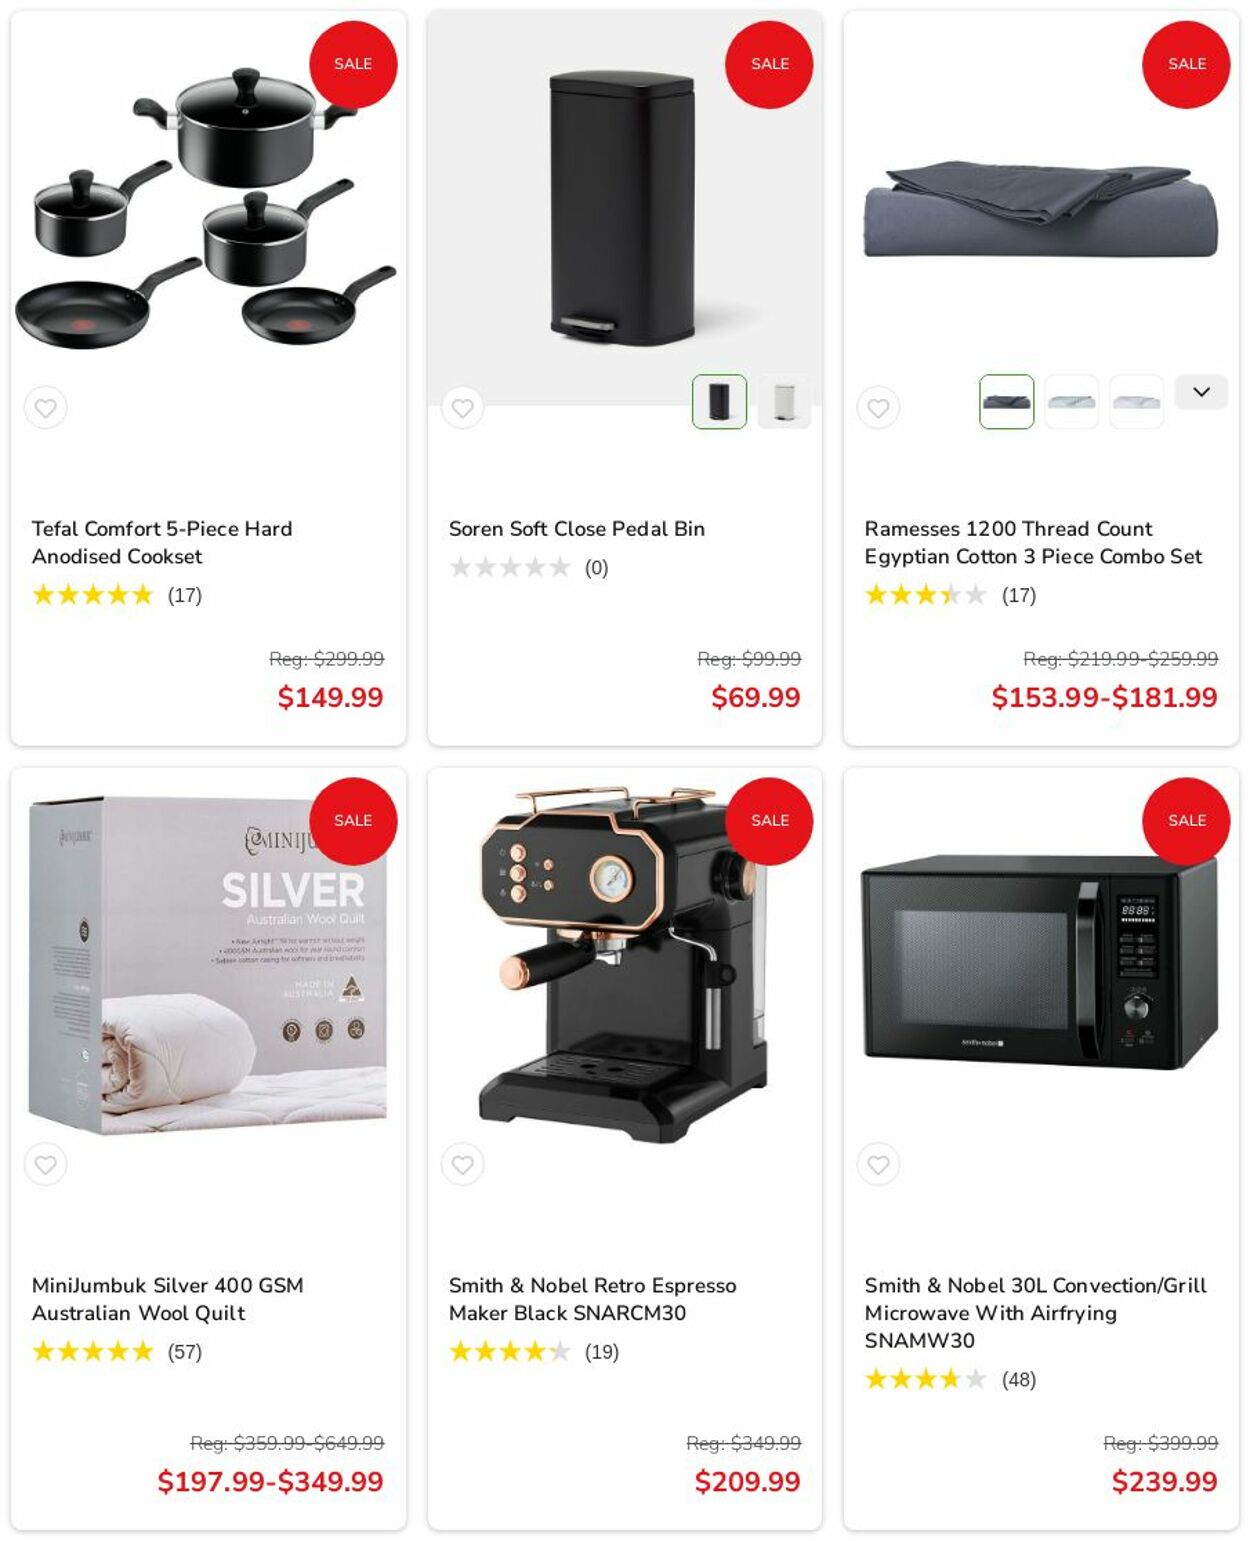Select dark grey sheet set swatch
1250x1541 pixels.
(x=1006, y=402)
